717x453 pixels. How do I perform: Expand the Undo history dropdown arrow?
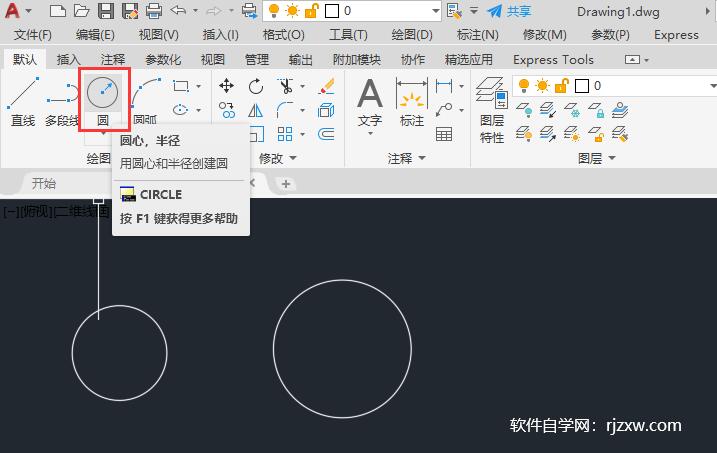coord(195,11)
